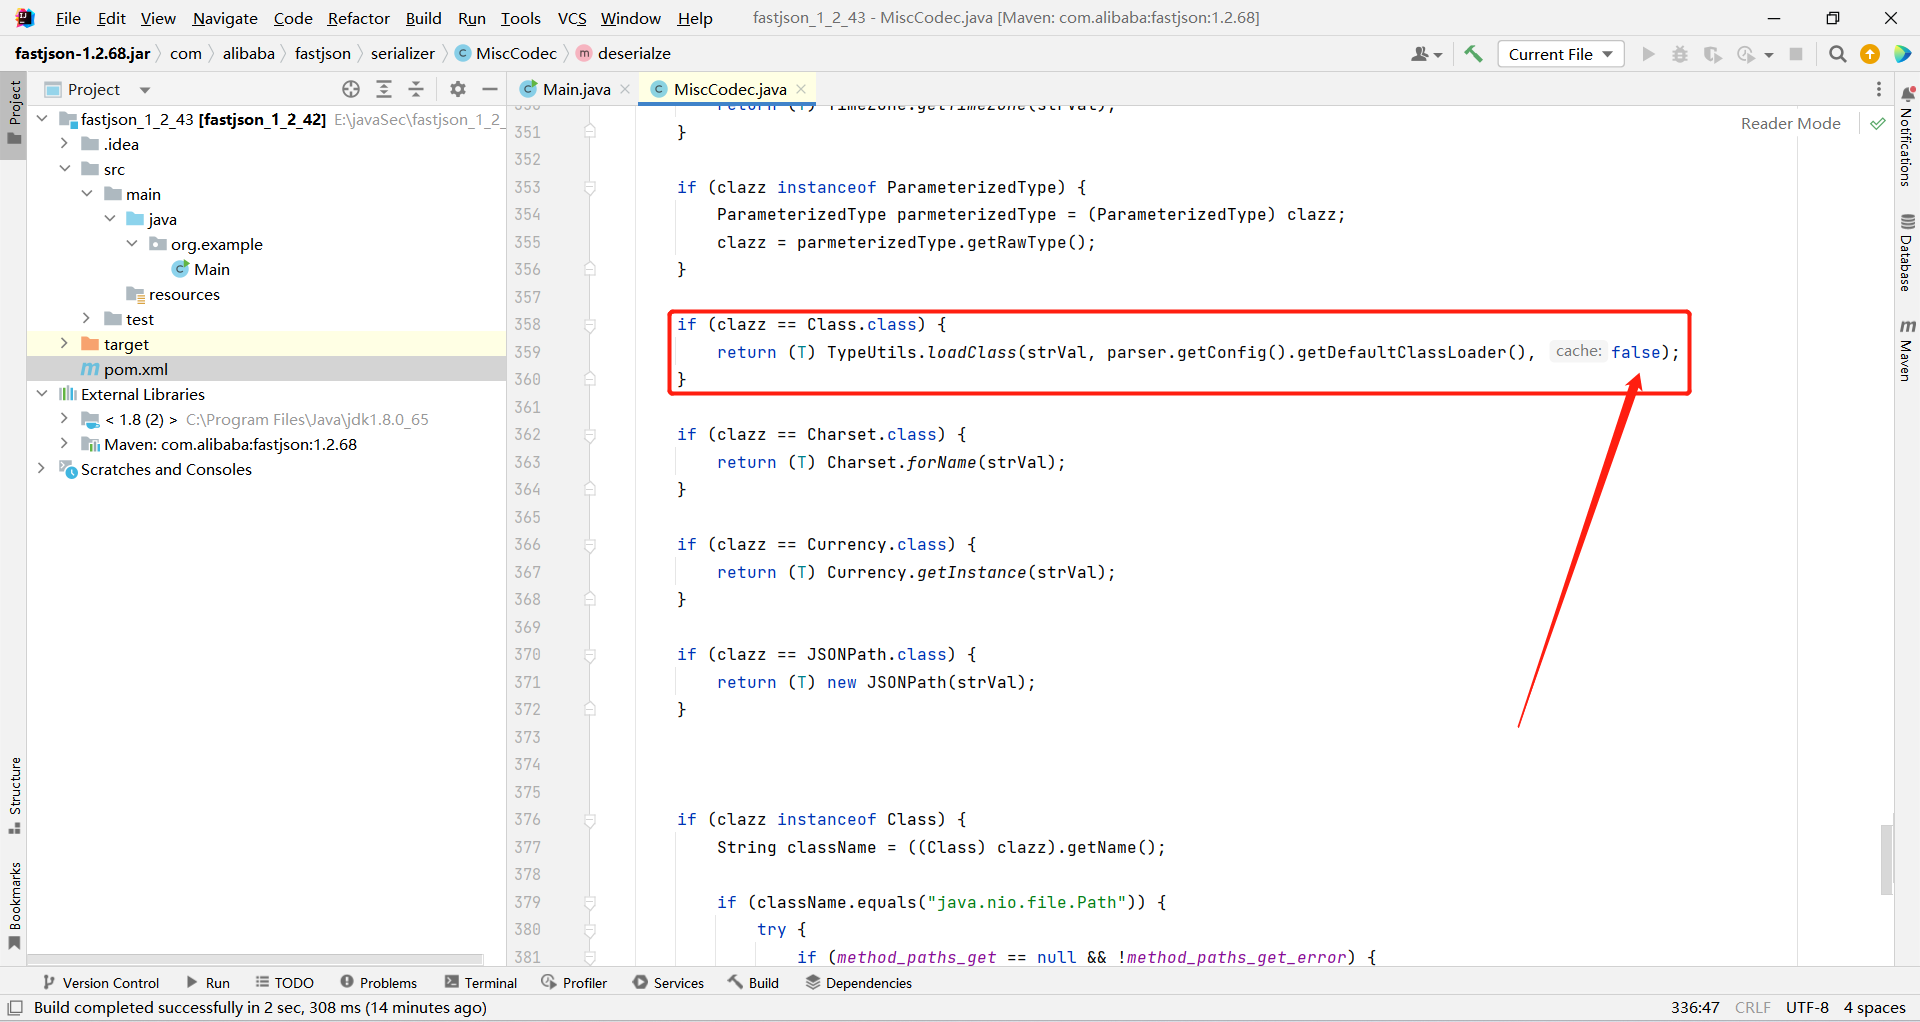Open the Profiler tool window
The height and width of the screenshot is (1022, 1920).
pyautogui.click(x=575, y=983)
